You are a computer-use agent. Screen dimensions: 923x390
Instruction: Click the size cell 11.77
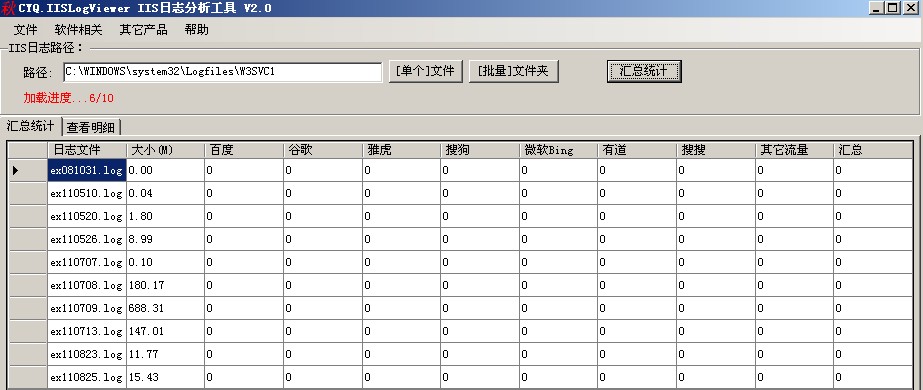tap(165, 354)
